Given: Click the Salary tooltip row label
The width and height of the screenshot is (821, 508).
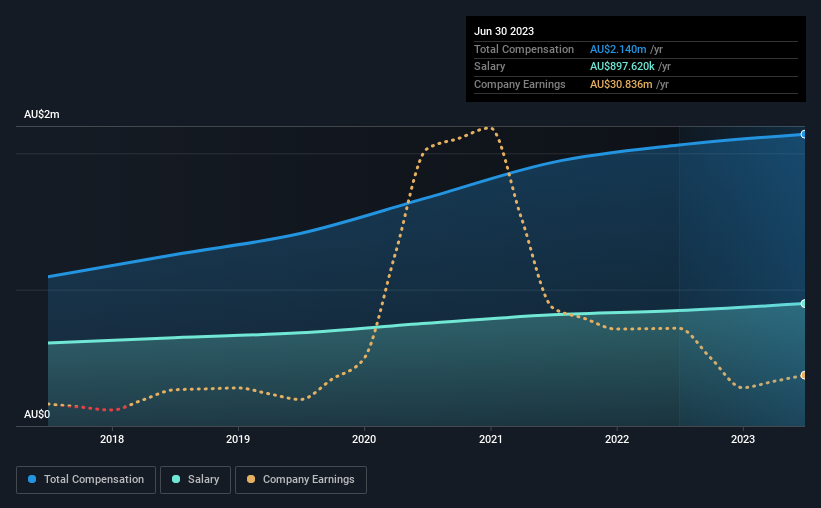Looking at the screenshot, I should [490, 67].
